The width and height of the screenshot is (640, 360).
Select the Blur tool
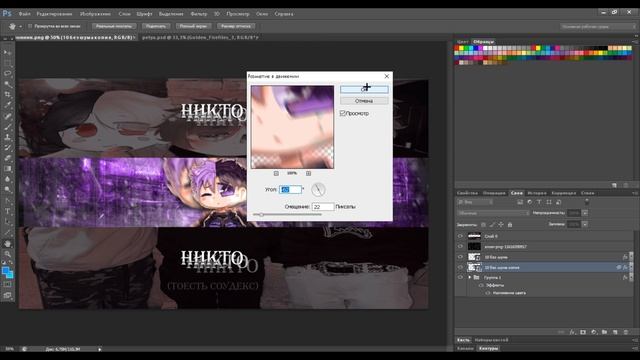pyautogui.click(x=7, y=179)
